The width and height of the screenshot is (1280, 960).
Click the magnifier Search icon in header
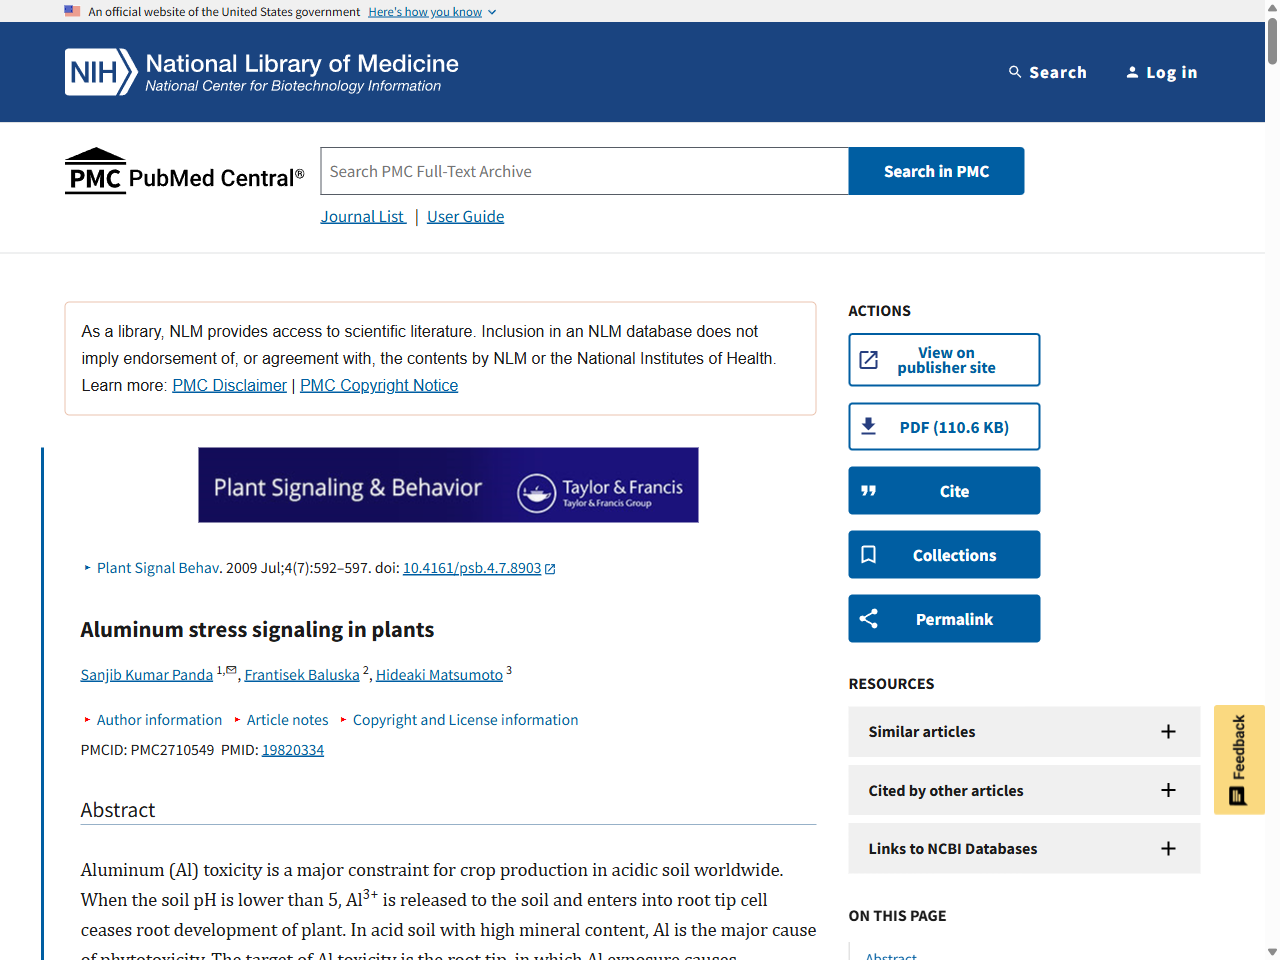pos(1015,72)
